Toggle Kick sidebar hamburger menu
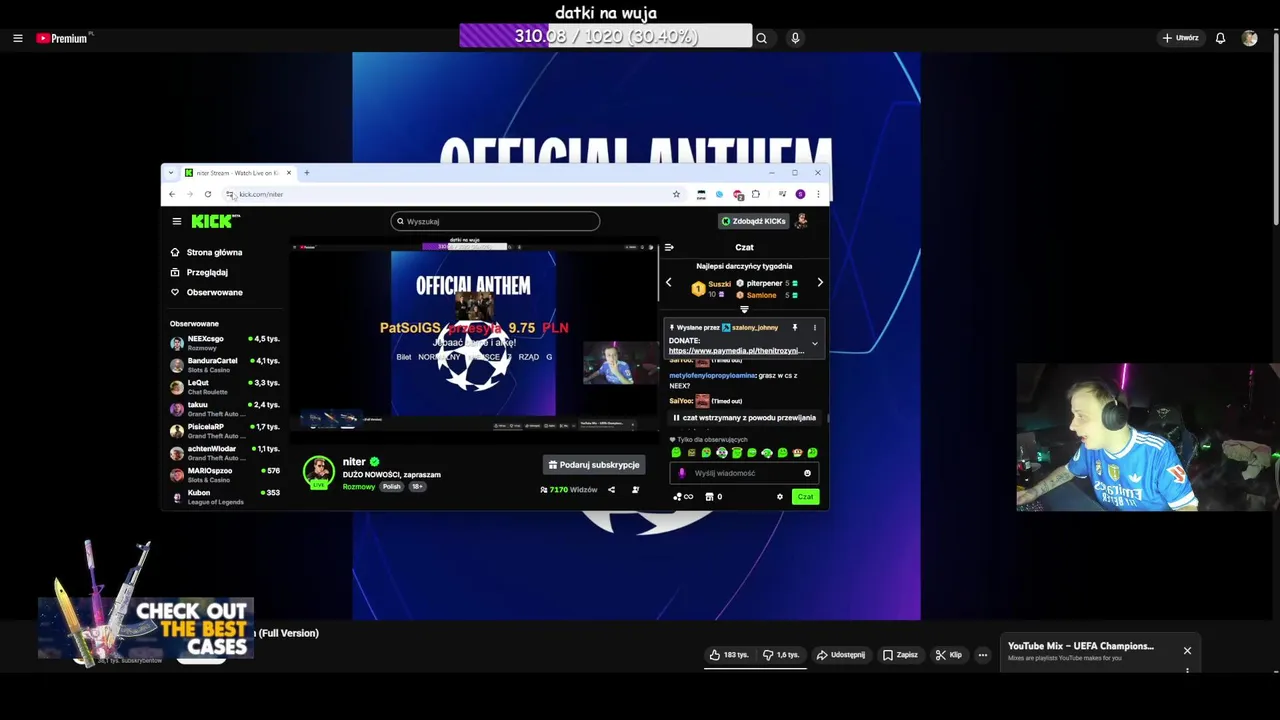The height and width of the screenshot is (720, 1280). 177,222
